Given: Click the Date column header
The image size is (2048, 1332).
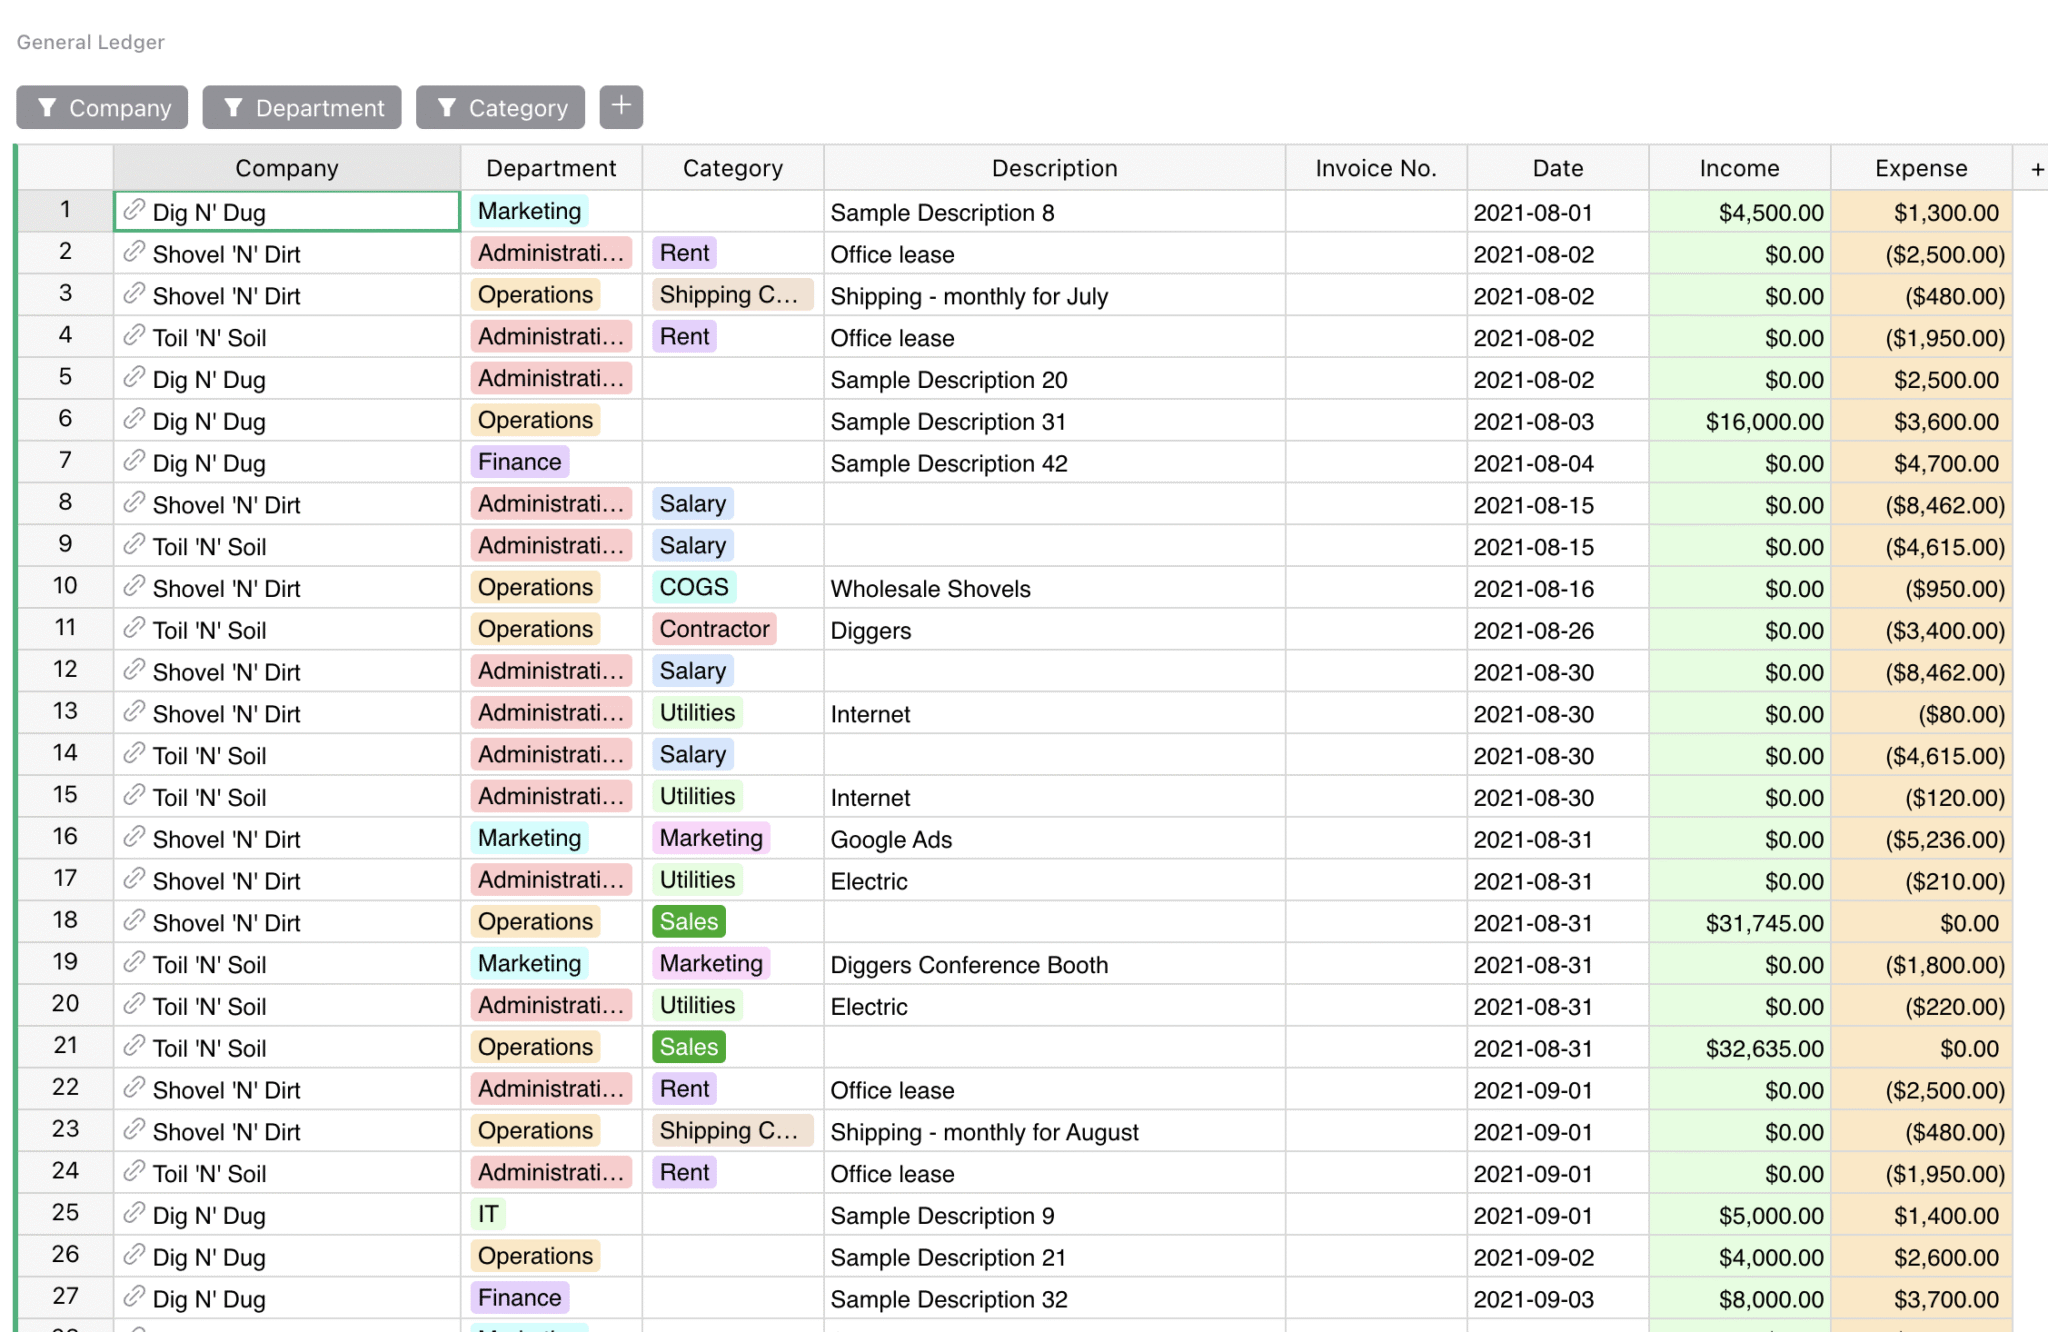Looking at the screenshot, I should (x=1557, y=167).
